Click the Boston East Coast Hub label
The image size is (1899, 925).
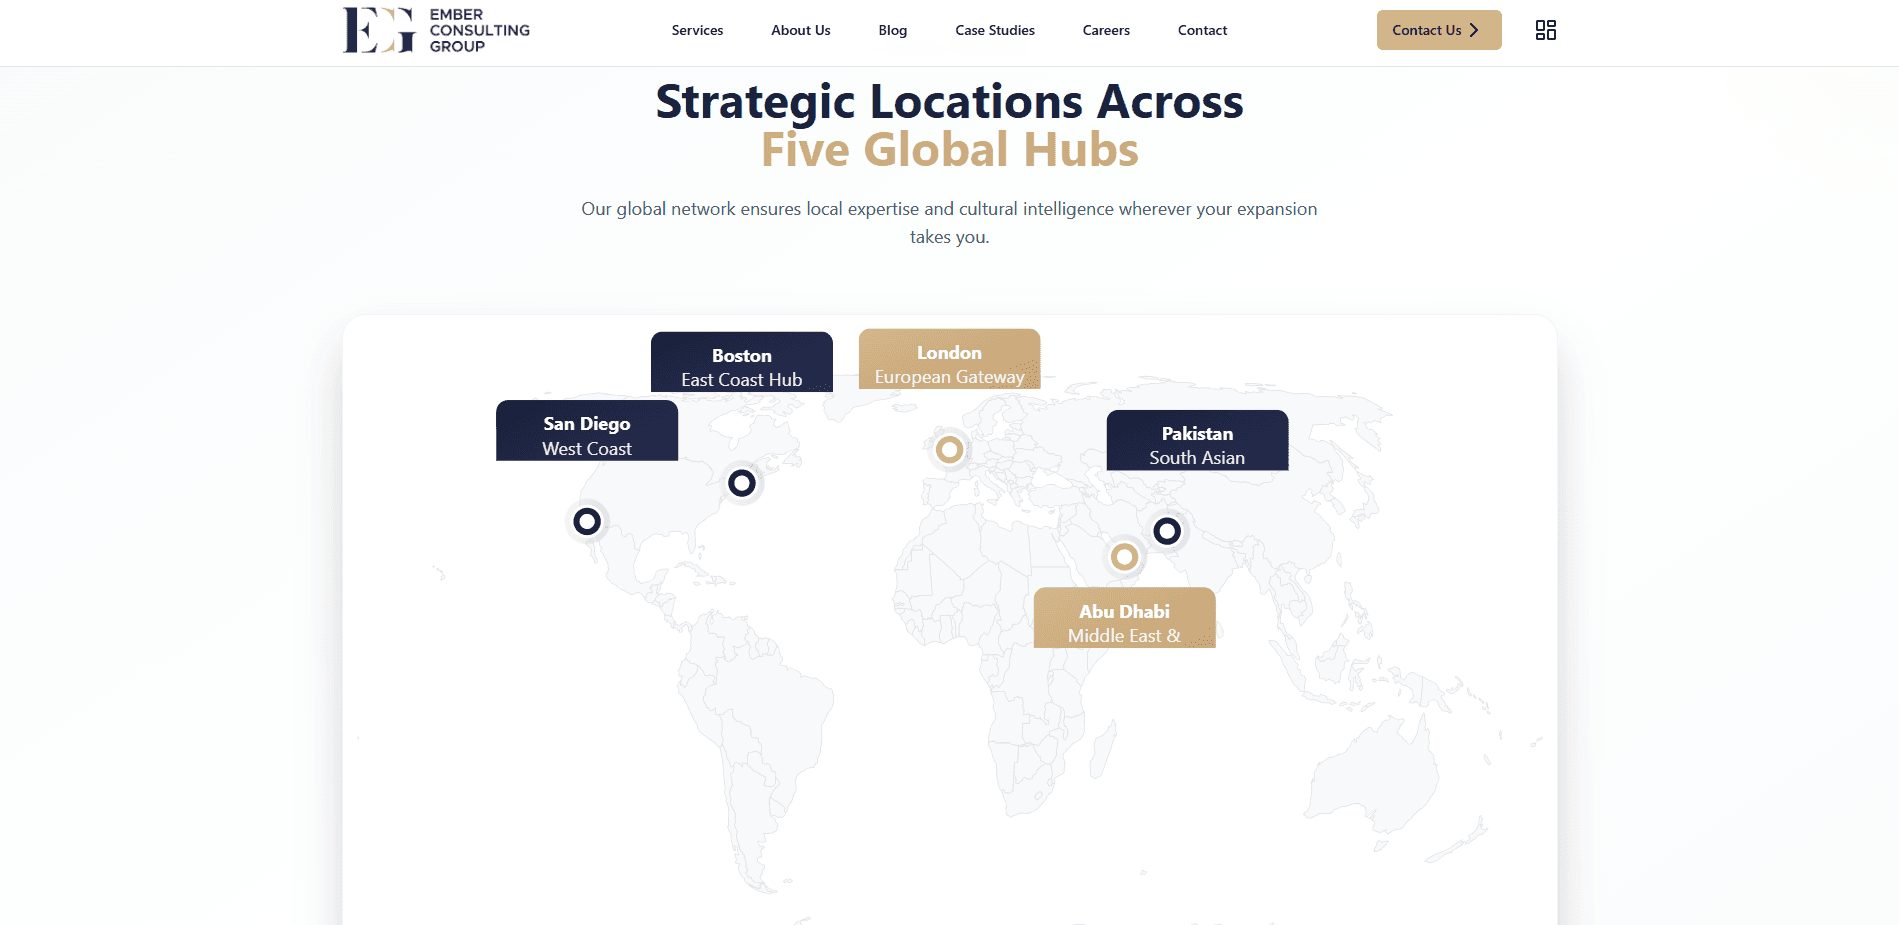tap(742, 362)
